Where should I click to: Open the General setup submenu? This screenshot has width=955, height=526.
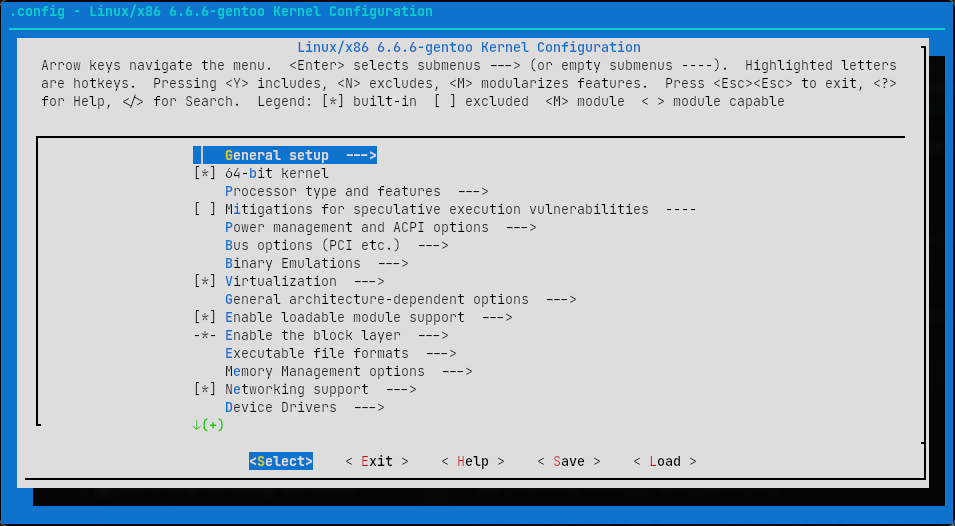(x=285, y=155)
